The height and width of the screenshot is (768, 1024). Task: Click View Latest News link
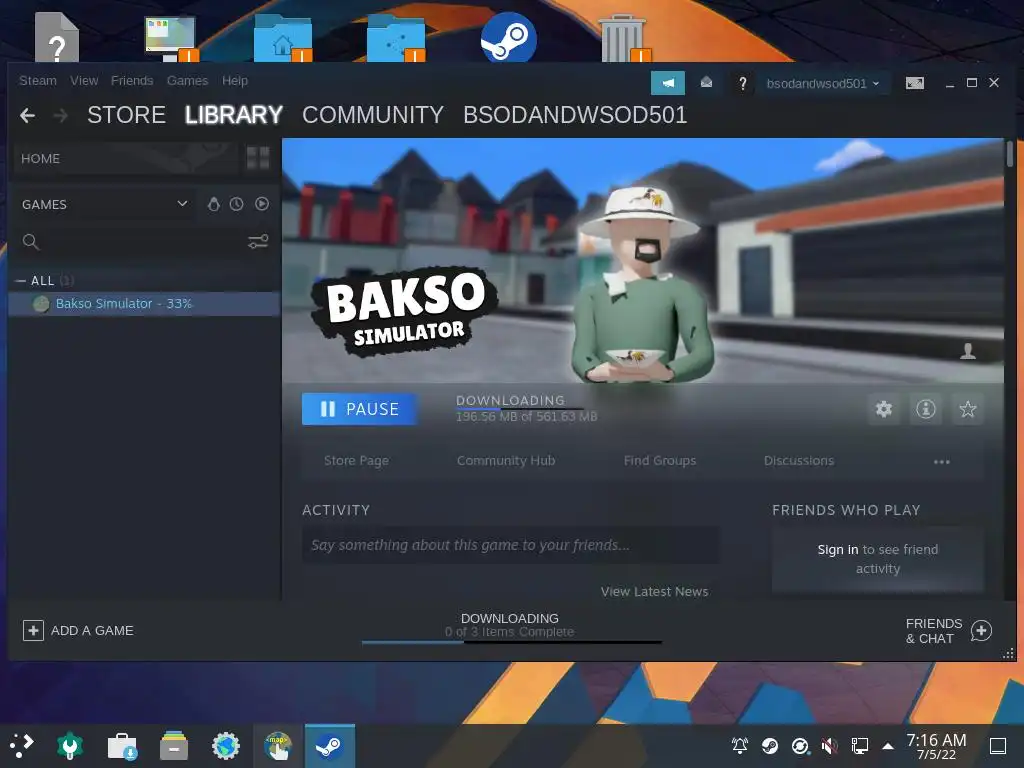coord(654,592)
